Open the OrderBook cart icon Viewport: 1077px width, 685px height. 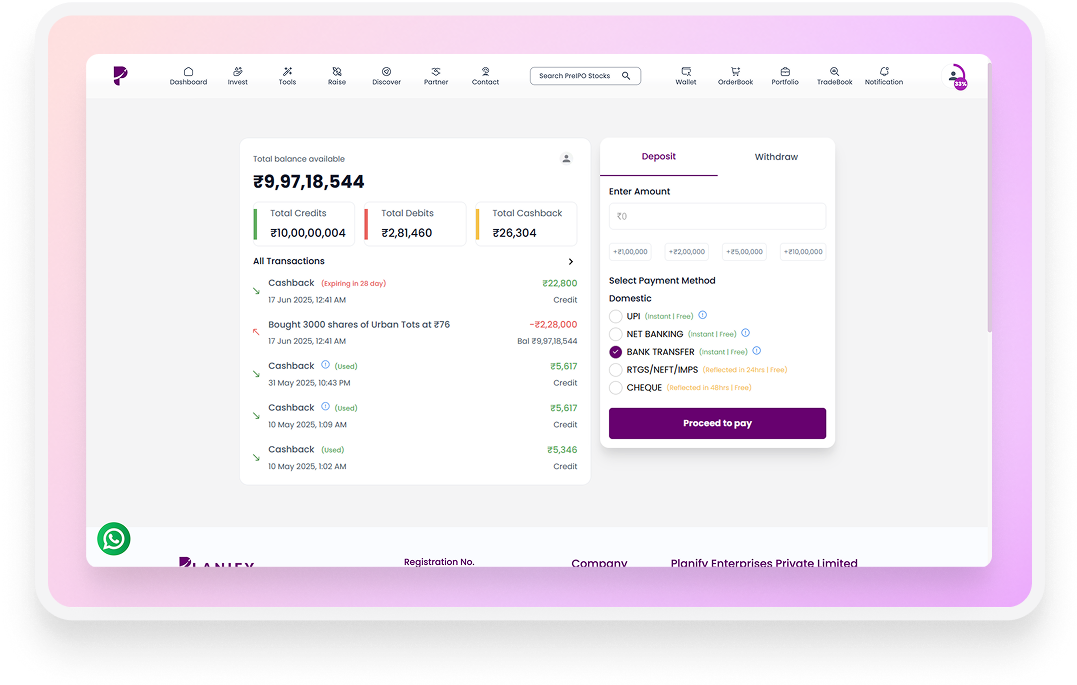click(x=736, y=71)
